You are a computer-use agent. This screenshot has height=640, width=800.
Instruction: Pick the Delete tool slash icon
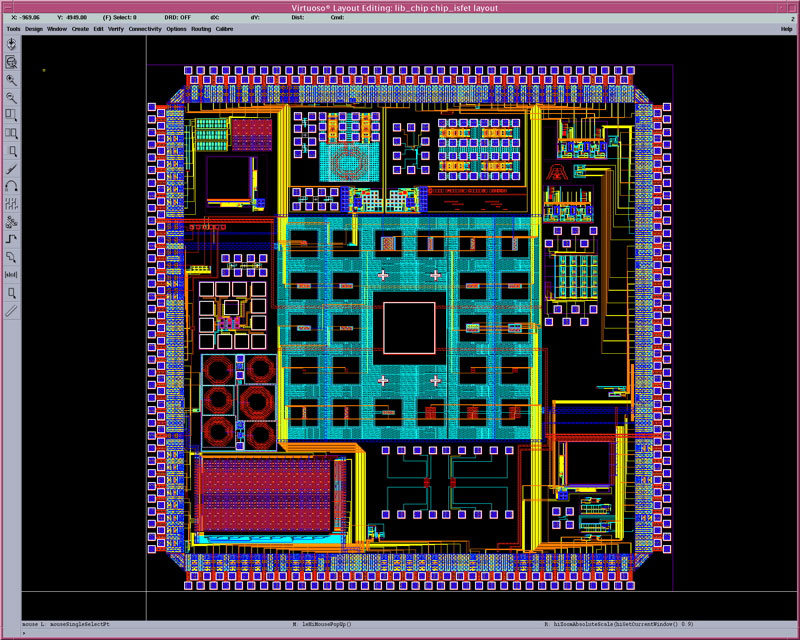11,168
